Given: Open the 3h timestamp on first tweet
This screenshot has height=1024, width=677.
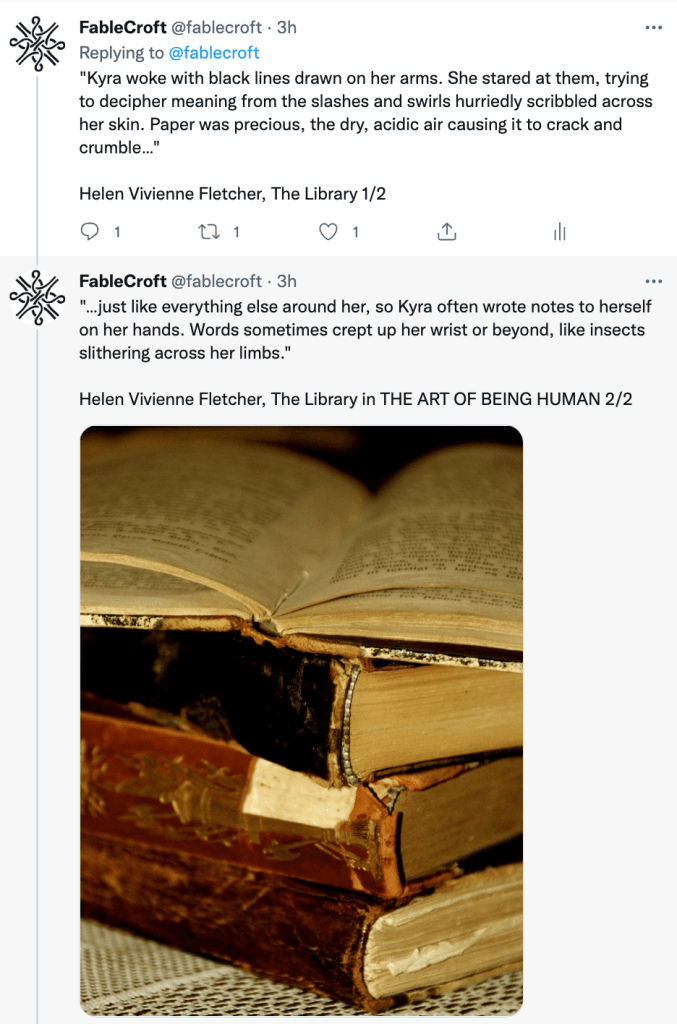Looking at the screenshot, I should point(287,27).
